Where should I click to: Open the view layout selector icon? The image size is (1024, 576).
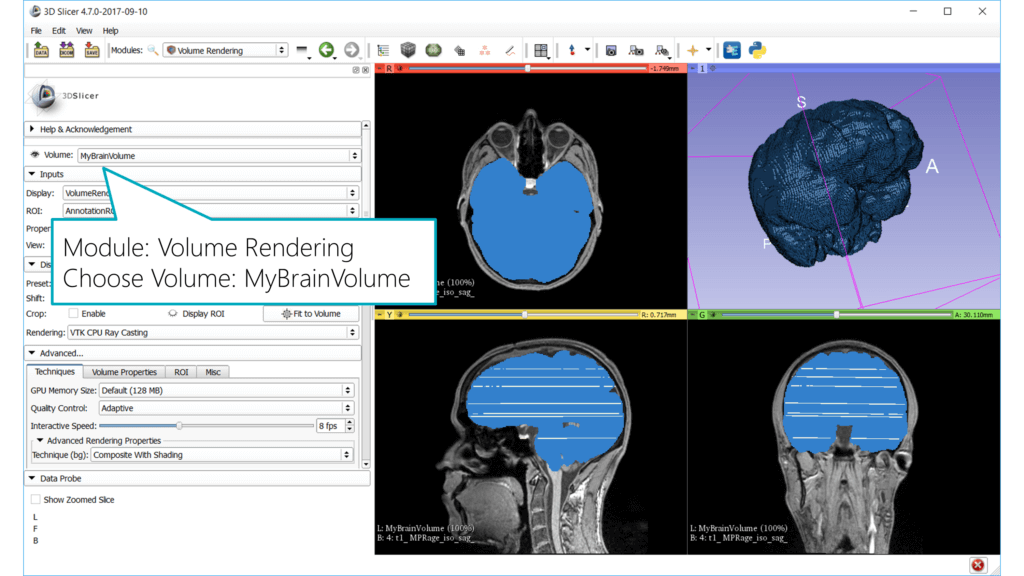click(x=540, y=49)
